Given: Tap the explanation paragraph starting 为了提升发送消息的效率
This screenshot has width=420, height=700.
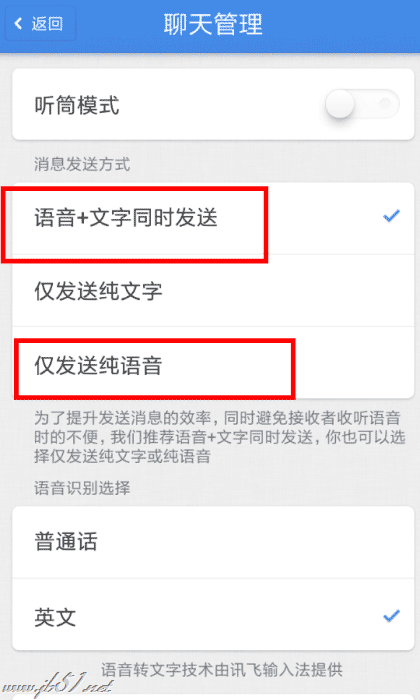Looking at the screenshot, I should click(x=219, y=437).
